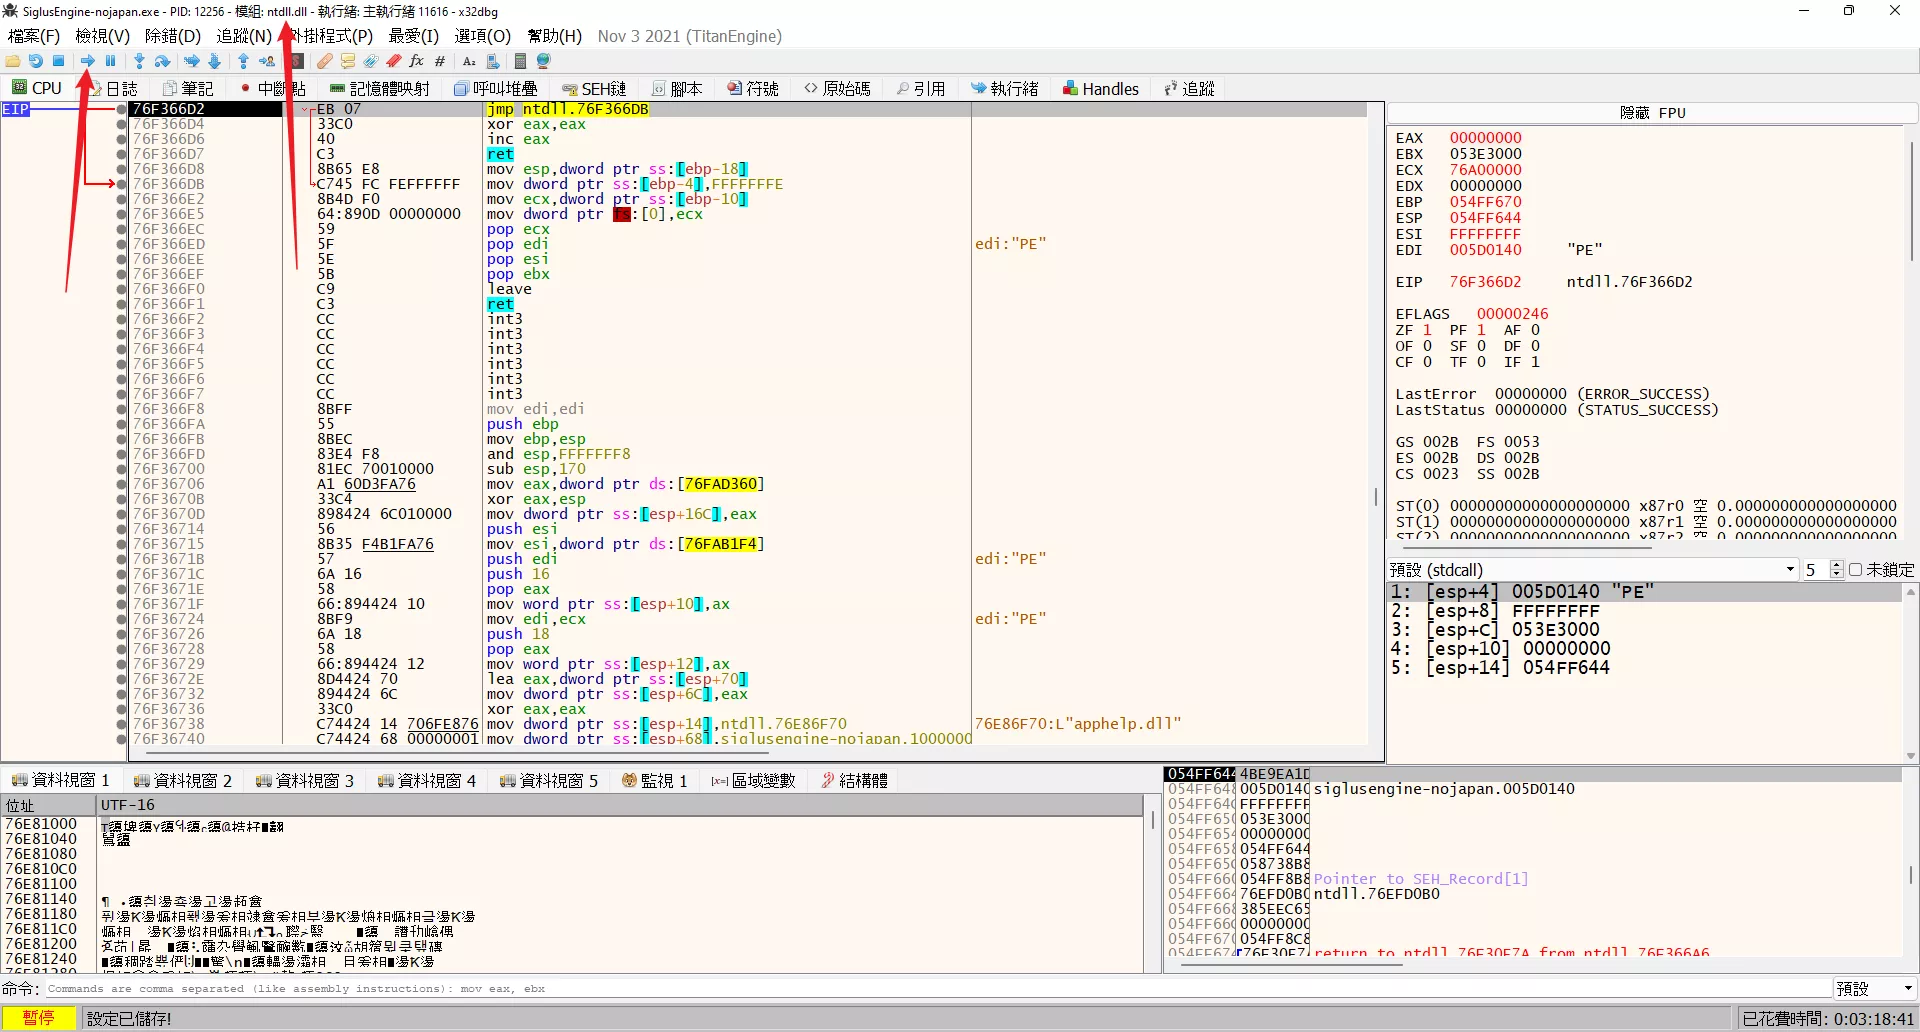1920x1032 pixels.
Task: Toggle breakpoint bullet at address 76F36700
Action: 122,469
